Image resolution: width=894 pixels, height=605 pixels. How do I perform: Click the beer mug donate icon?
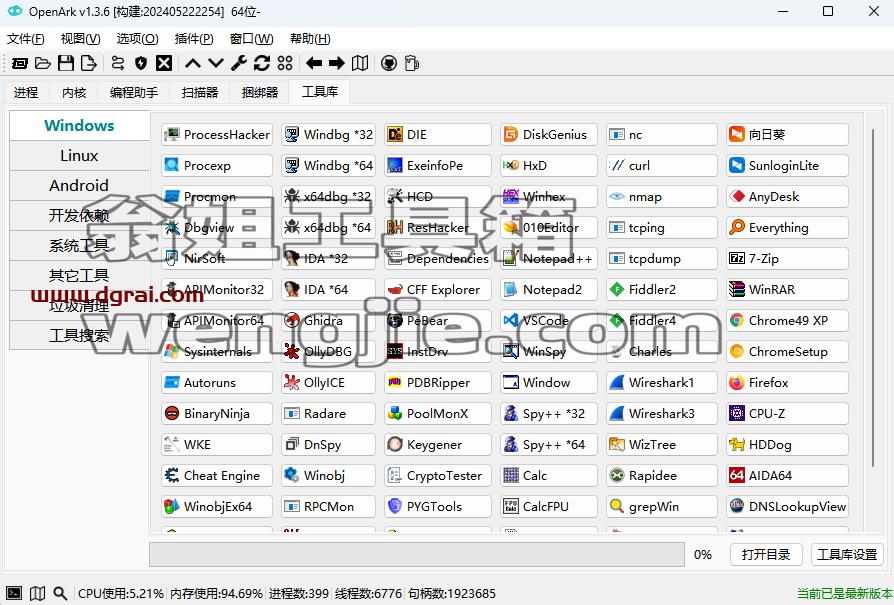[412, 63]
